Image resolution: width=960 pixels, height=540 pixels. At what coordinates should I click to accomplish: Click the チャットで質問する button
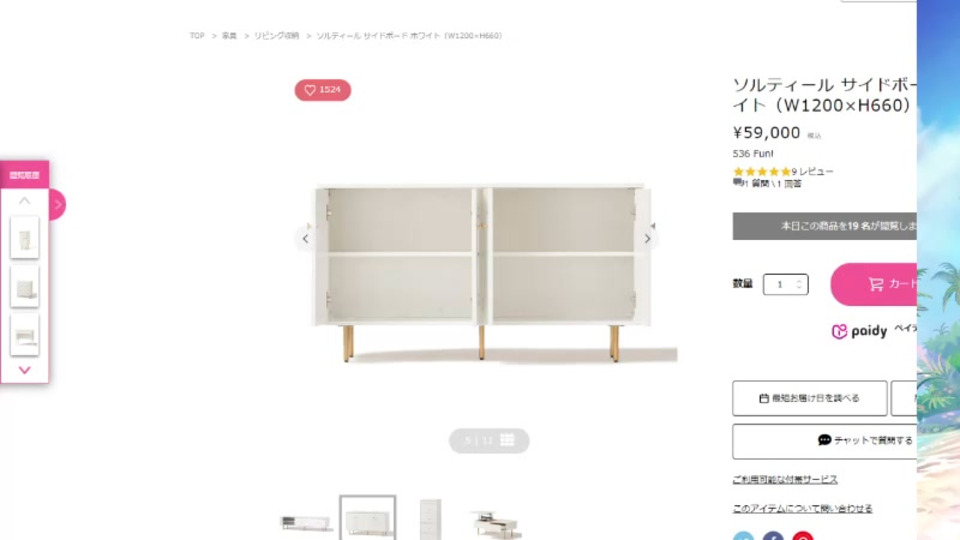click(x=825, y=441)
